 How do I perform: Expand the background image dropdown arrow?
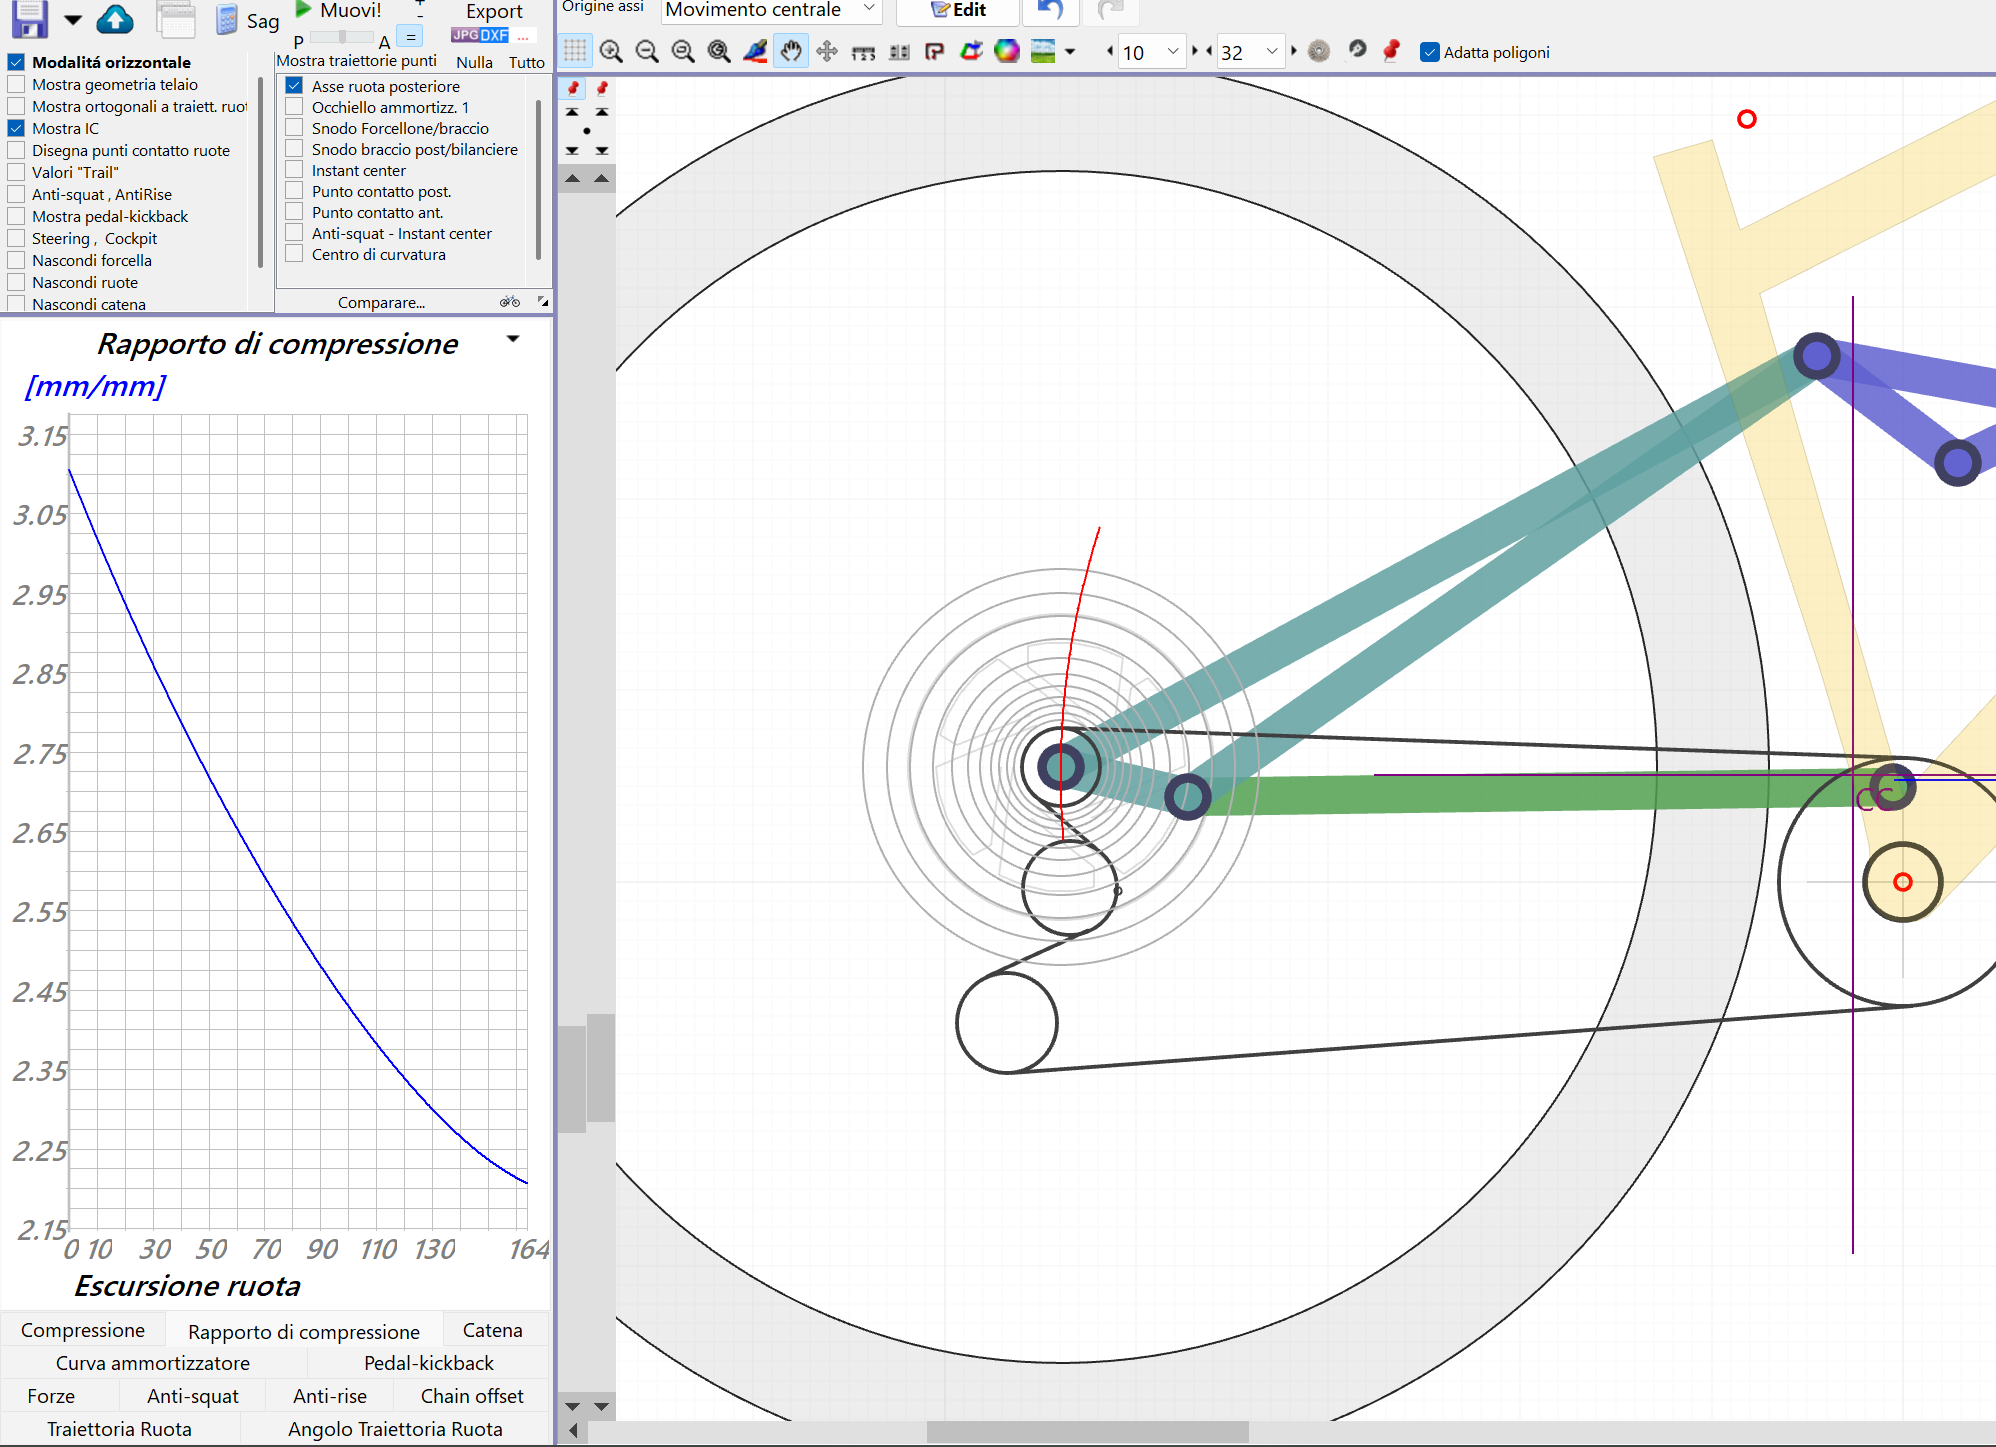[1070, 52]
